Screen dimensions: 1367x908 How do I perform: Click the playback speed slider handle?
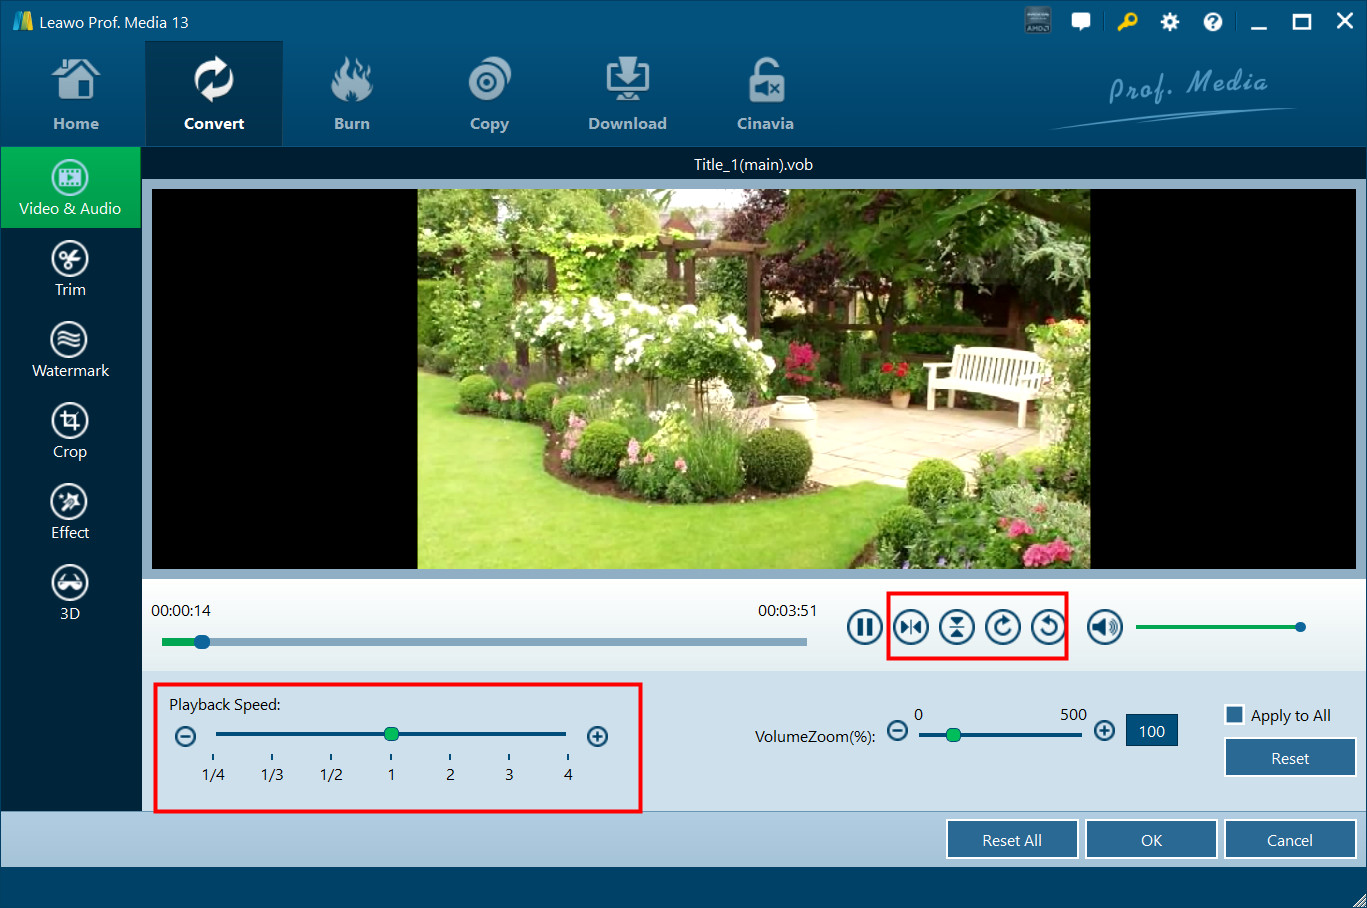(392, 734)
